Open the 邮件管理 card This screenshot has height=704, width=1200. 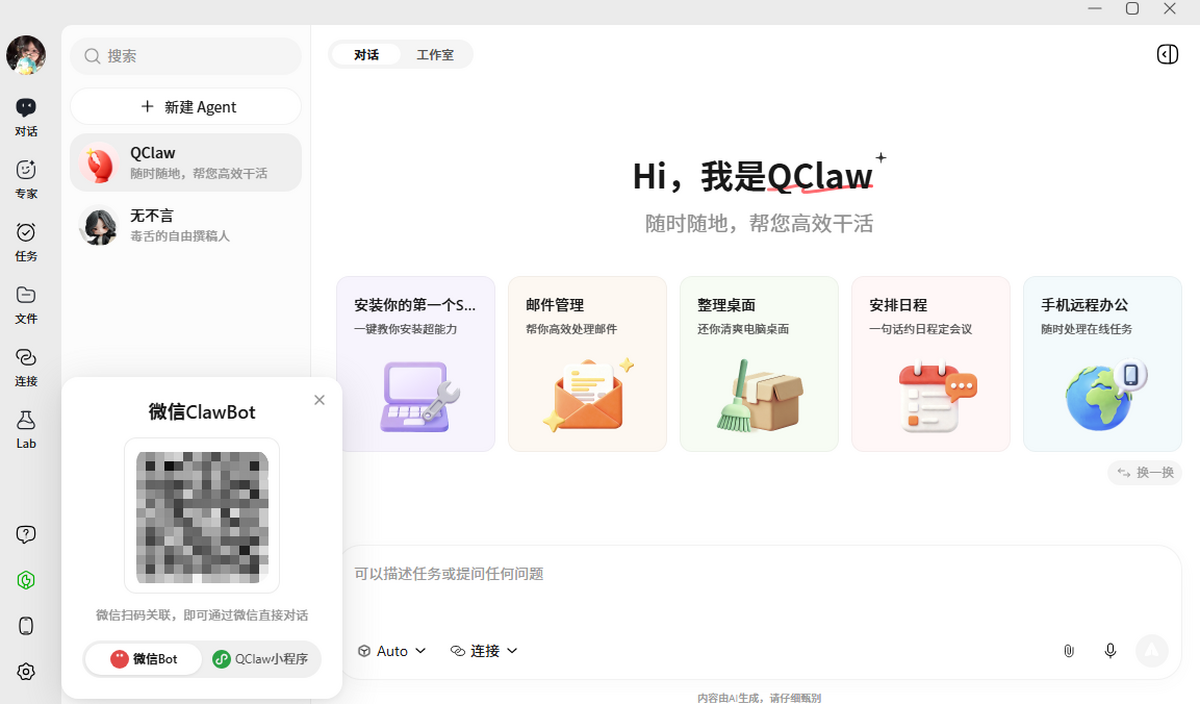[x=587, y=364]
